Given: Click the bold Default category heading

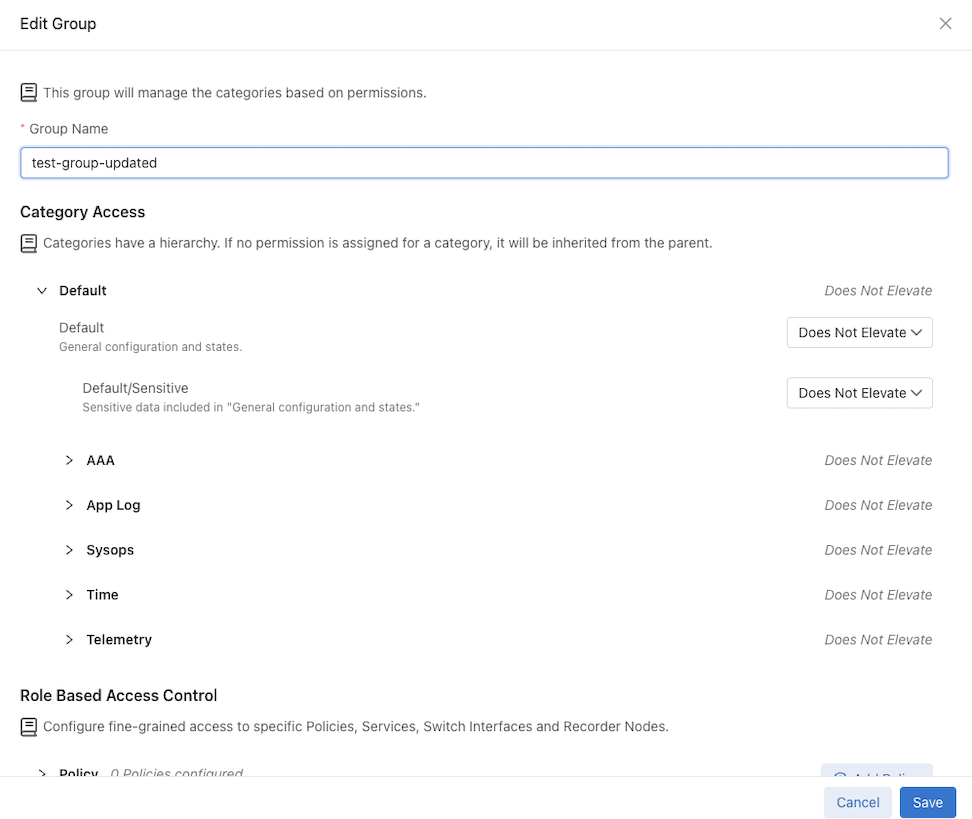Looking at the screenshot, I should pyautogui.click(x=83, y=290).
